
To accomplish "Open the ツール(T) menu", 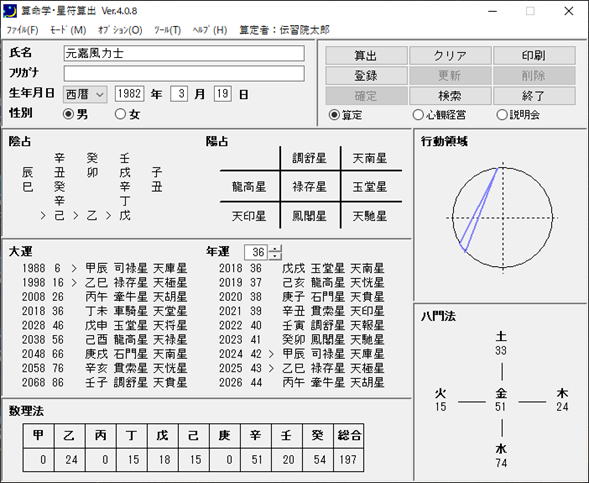I will (167, 30).
